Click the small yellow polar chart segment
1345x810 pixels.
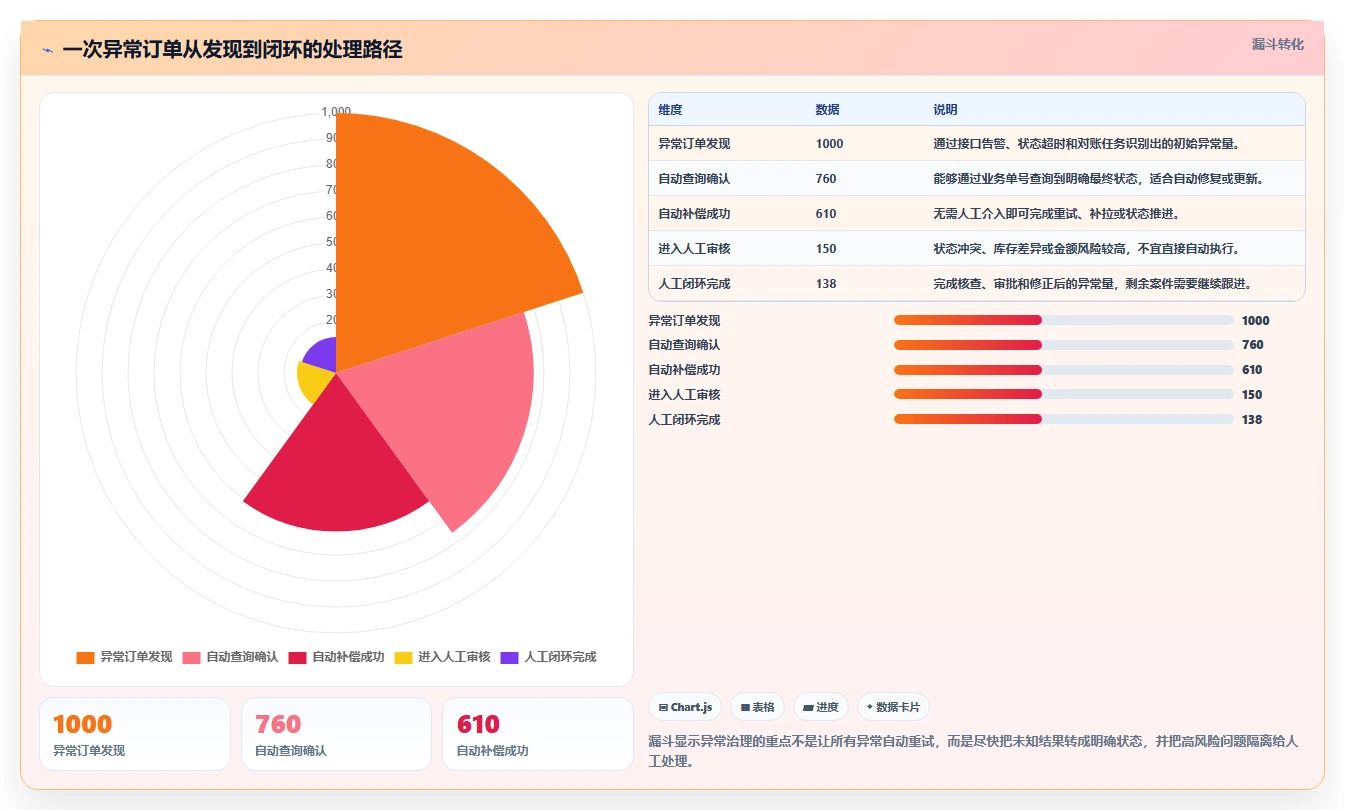click(x=312, y=382)
